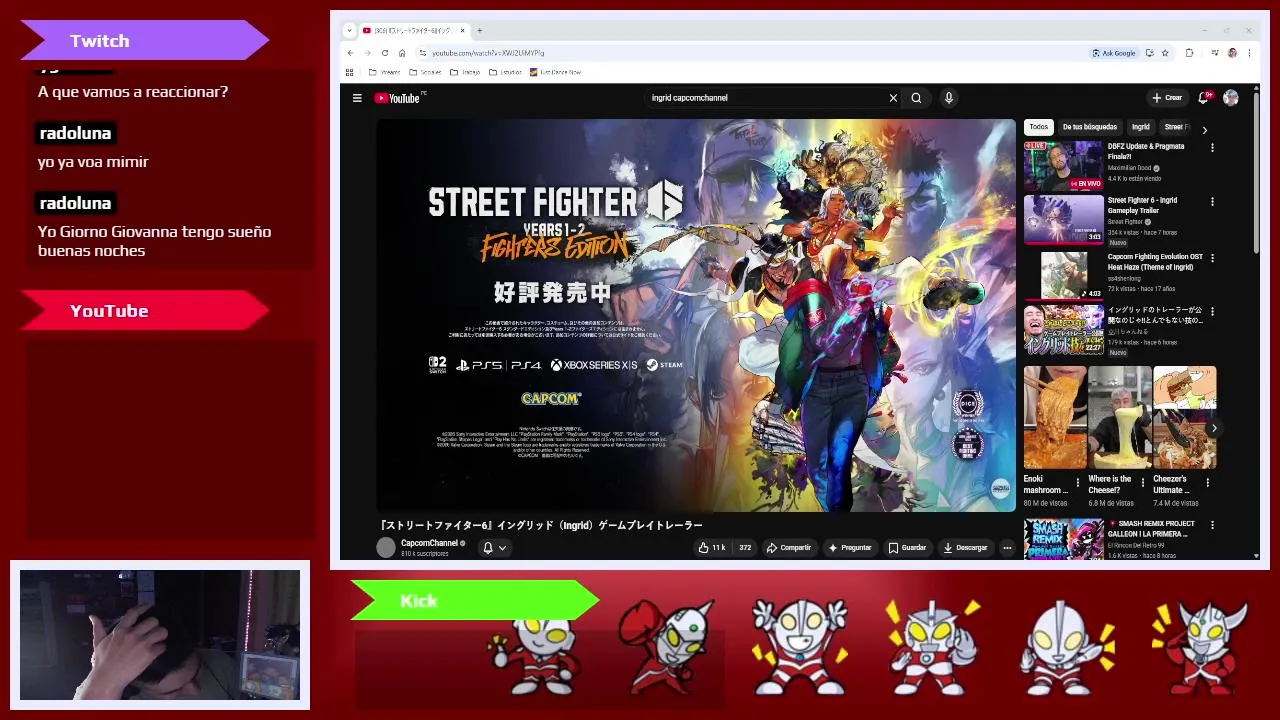
Task: Open options for Ingrid Gameplay Trailer
Action: point(1212,201)
